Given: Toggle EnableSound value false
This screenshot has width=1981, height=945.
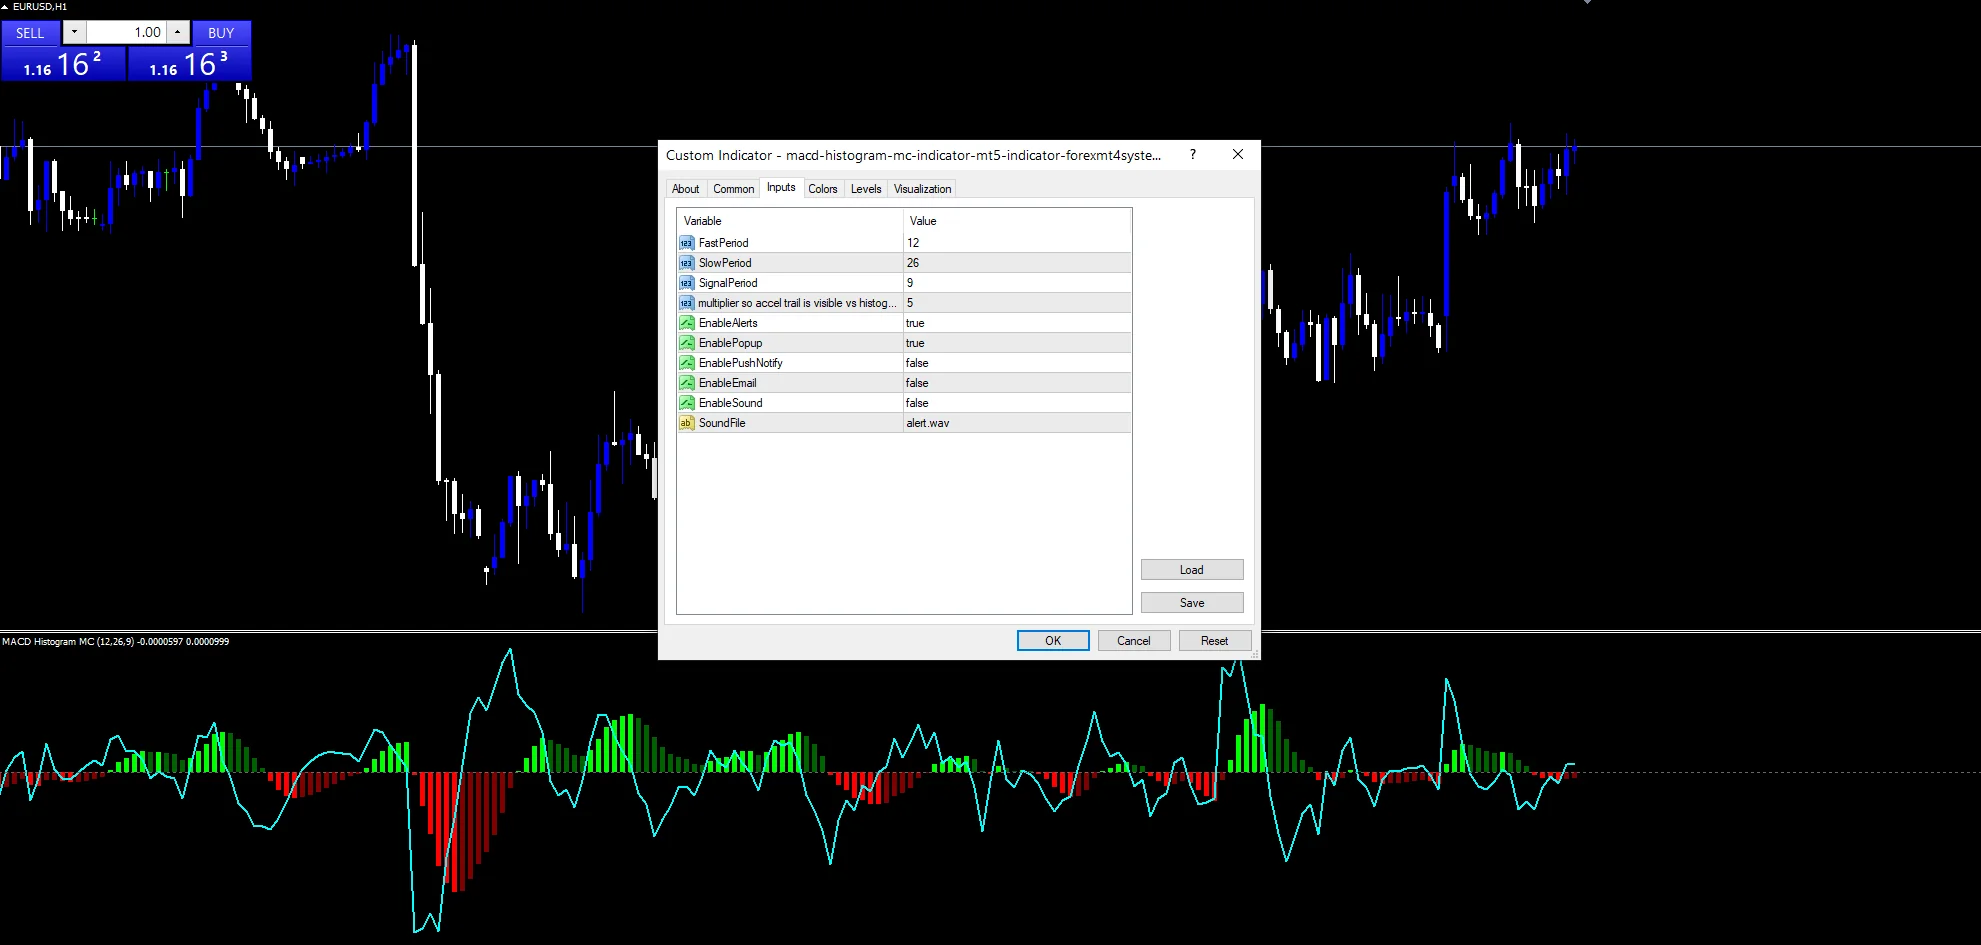Looking at the screenshot, I should [1017, 403].
